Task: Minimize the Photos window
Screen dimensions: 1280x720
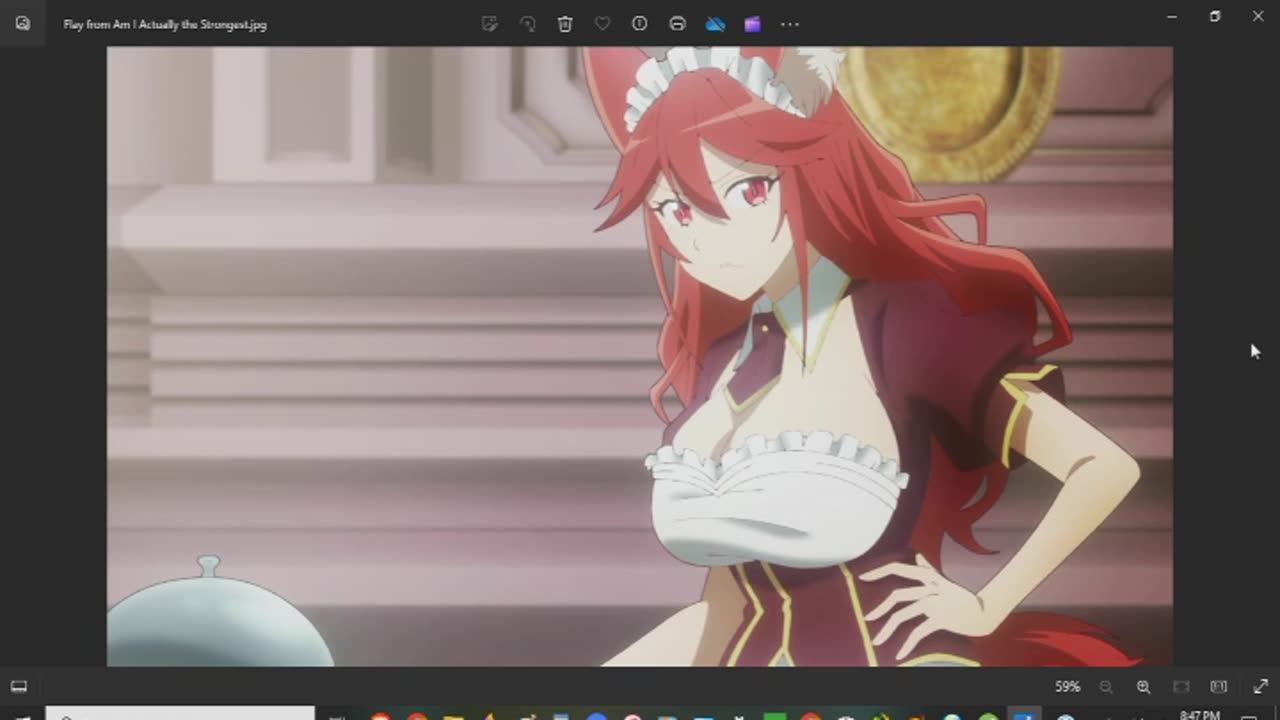Action: pyautogui.click(x=1172, y=16)
